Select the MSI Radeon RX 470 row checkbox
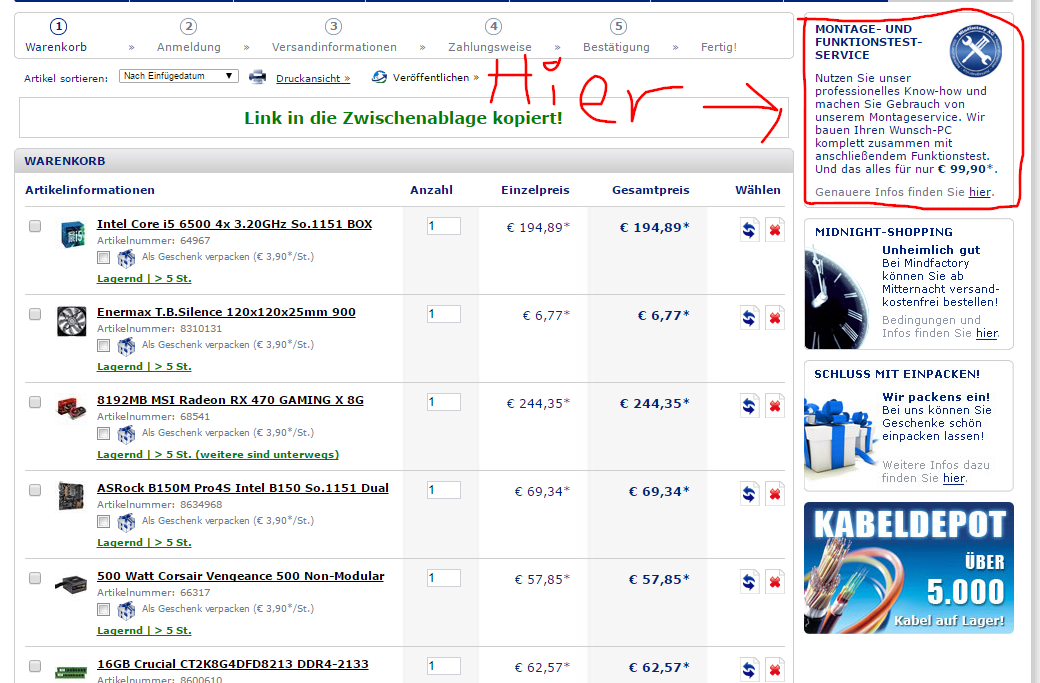The height and width of the screenshot is (683, 1040). point(35,403)
